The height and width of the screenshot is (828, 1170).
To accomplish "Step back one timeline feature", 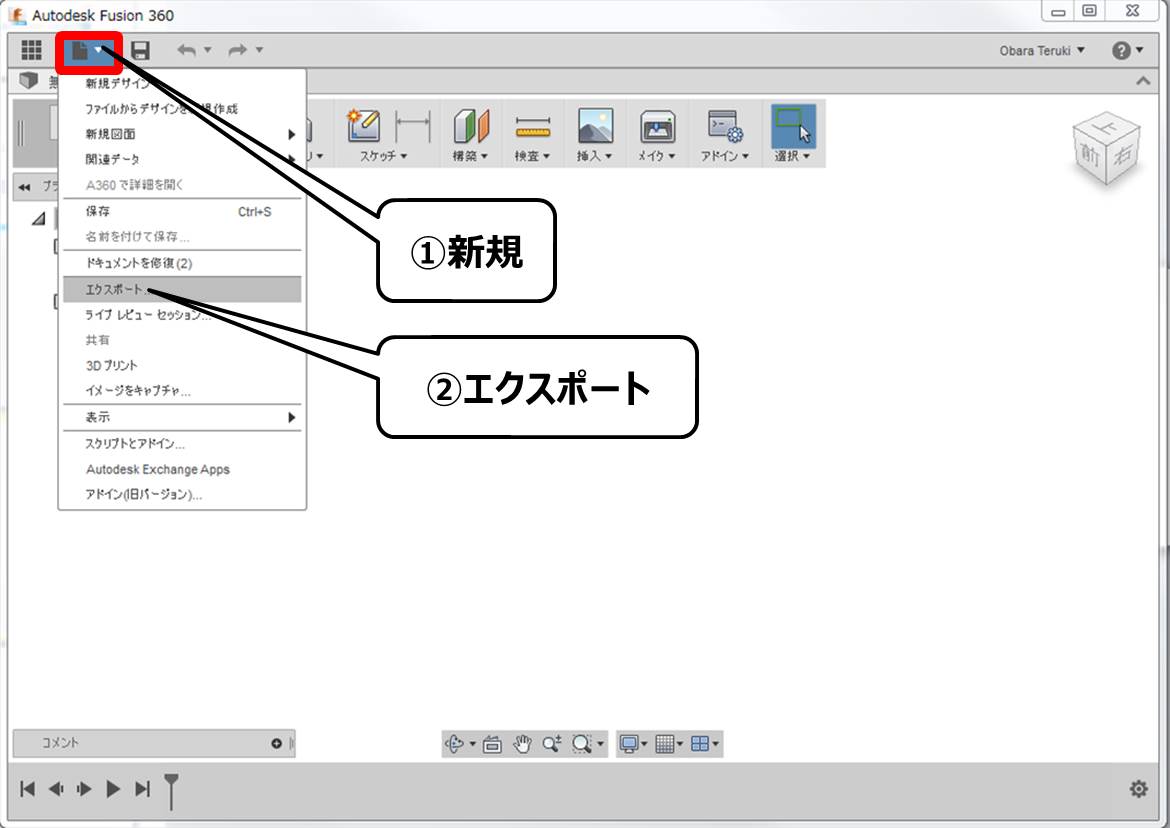I will point(56,788).
